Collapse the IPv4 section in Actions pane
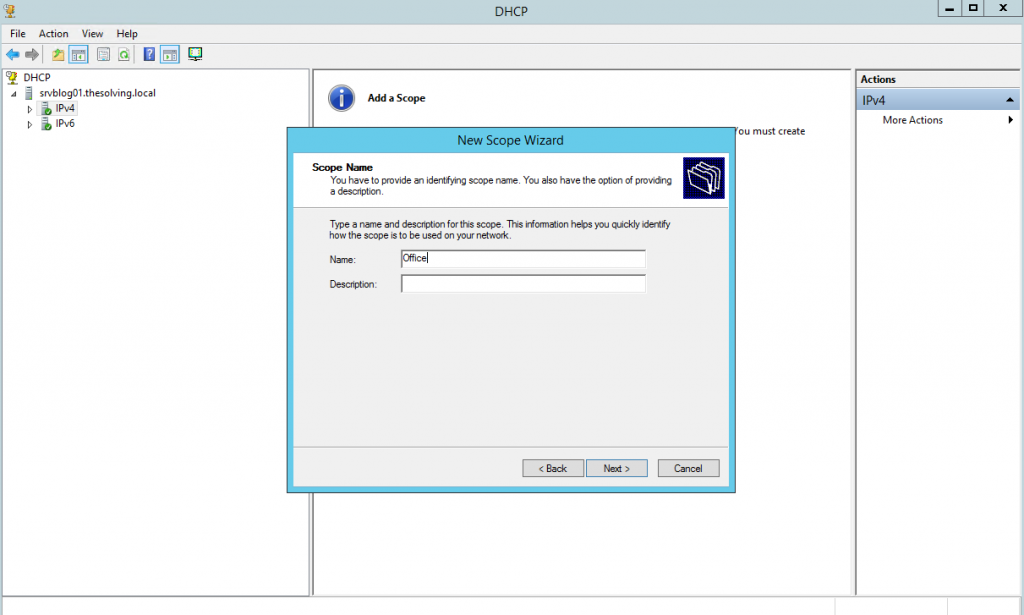 pos(1010,100)
